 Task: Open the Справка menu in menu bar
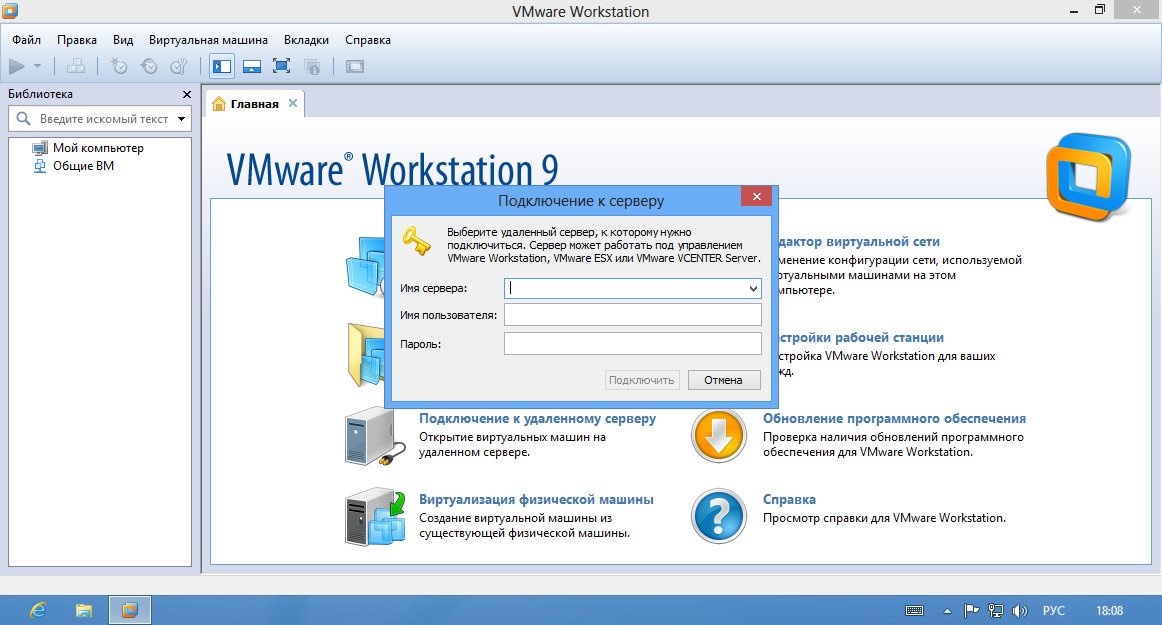(368, 40)
